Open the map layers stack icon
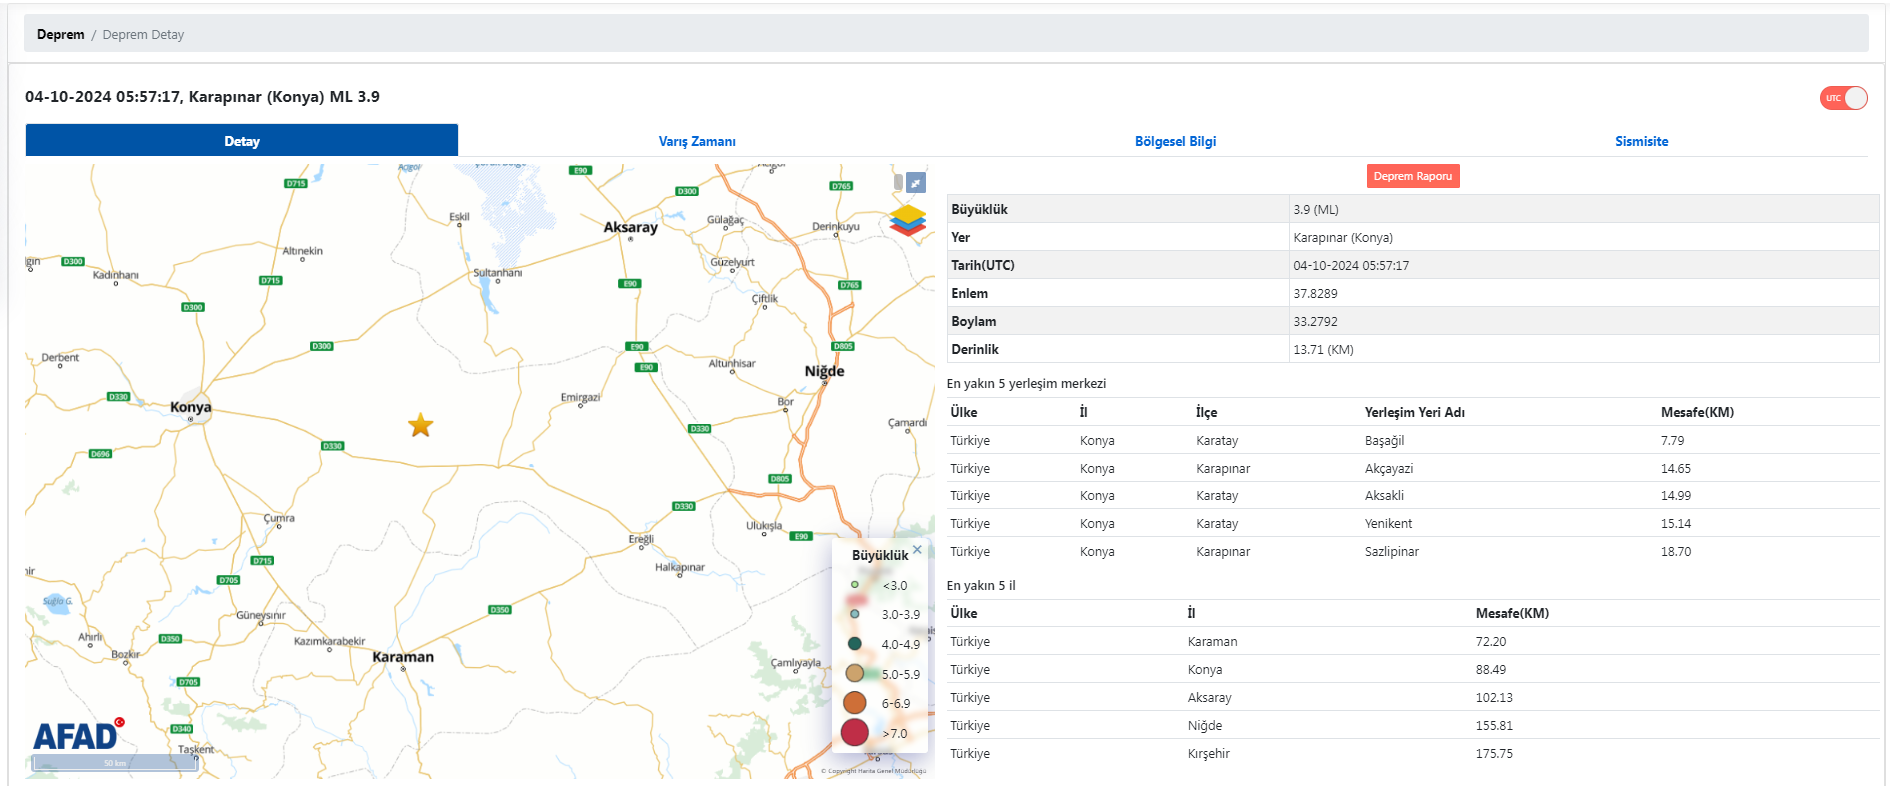Image resolution: width=1890 pixels, height=786 pixels. pyautogui.click(x=908, y=220)
